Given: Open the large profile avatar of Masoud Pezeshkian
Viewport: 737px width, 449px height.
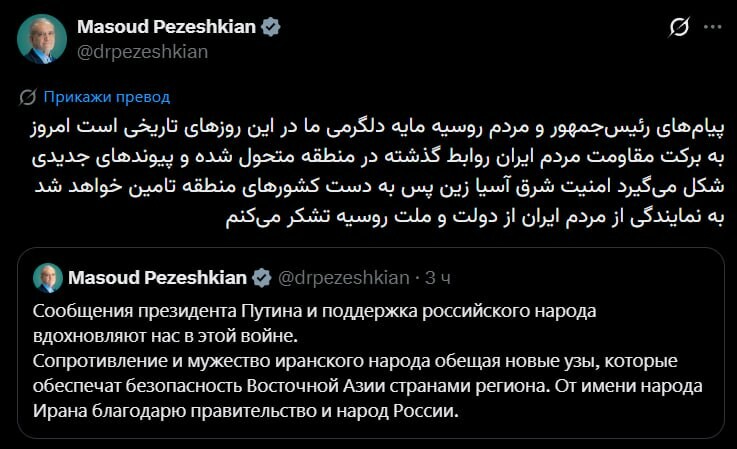Looking at the screenshot, I should pyautogui.click(x=42, y=39).
